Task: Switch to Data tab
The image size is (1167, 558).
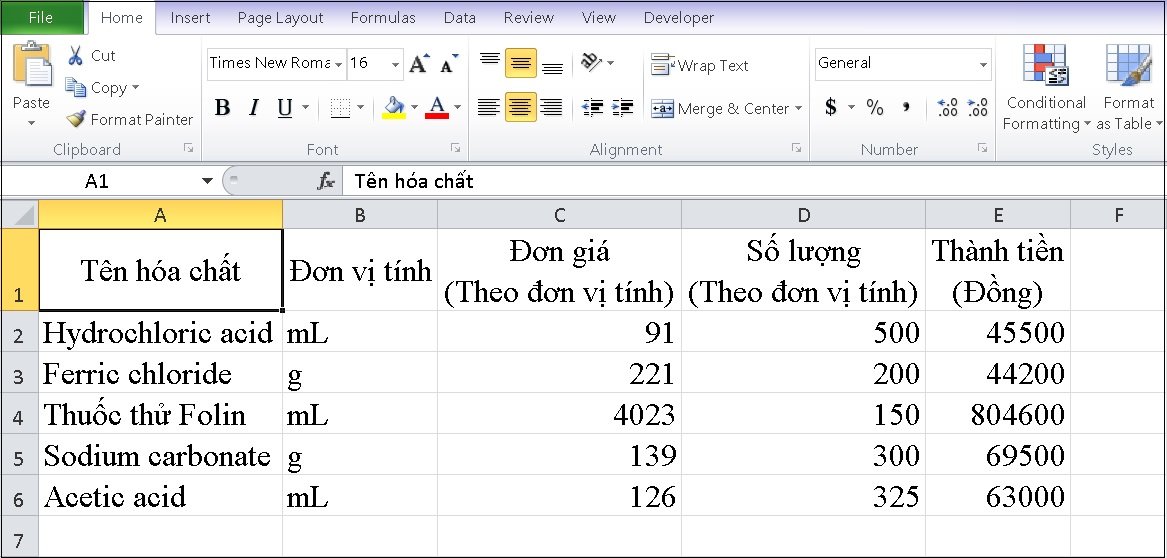Action: [460, 18]
